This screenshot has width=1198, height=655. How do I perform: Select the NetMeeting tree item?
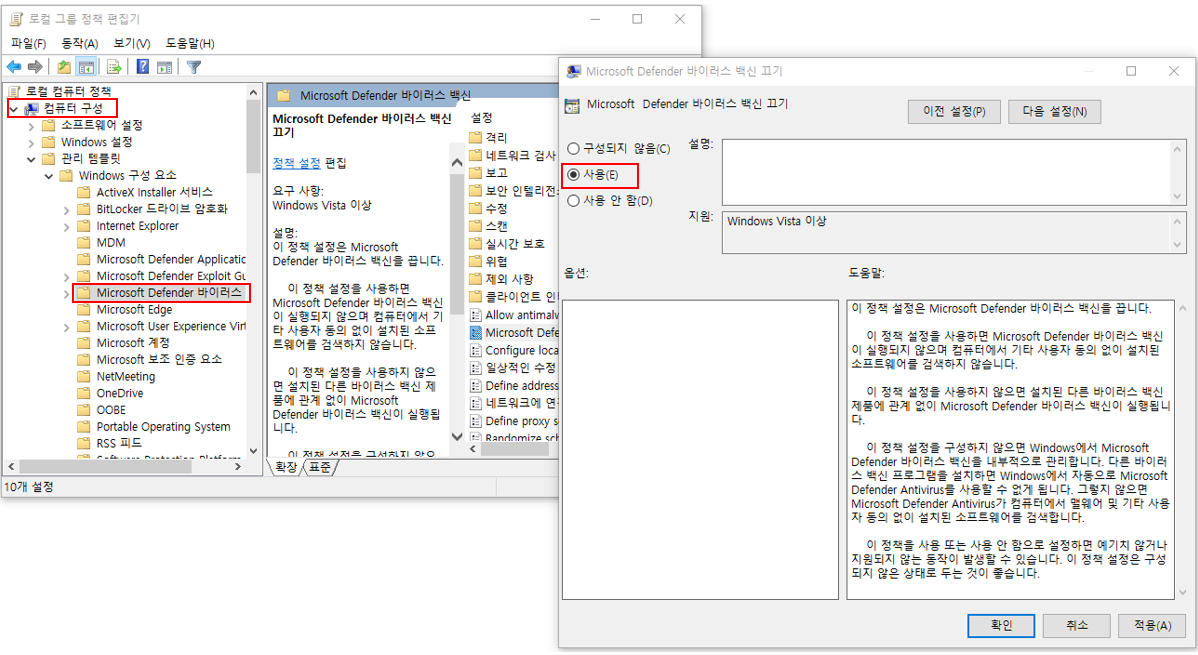pyautogui.click(x=125, y=376)
